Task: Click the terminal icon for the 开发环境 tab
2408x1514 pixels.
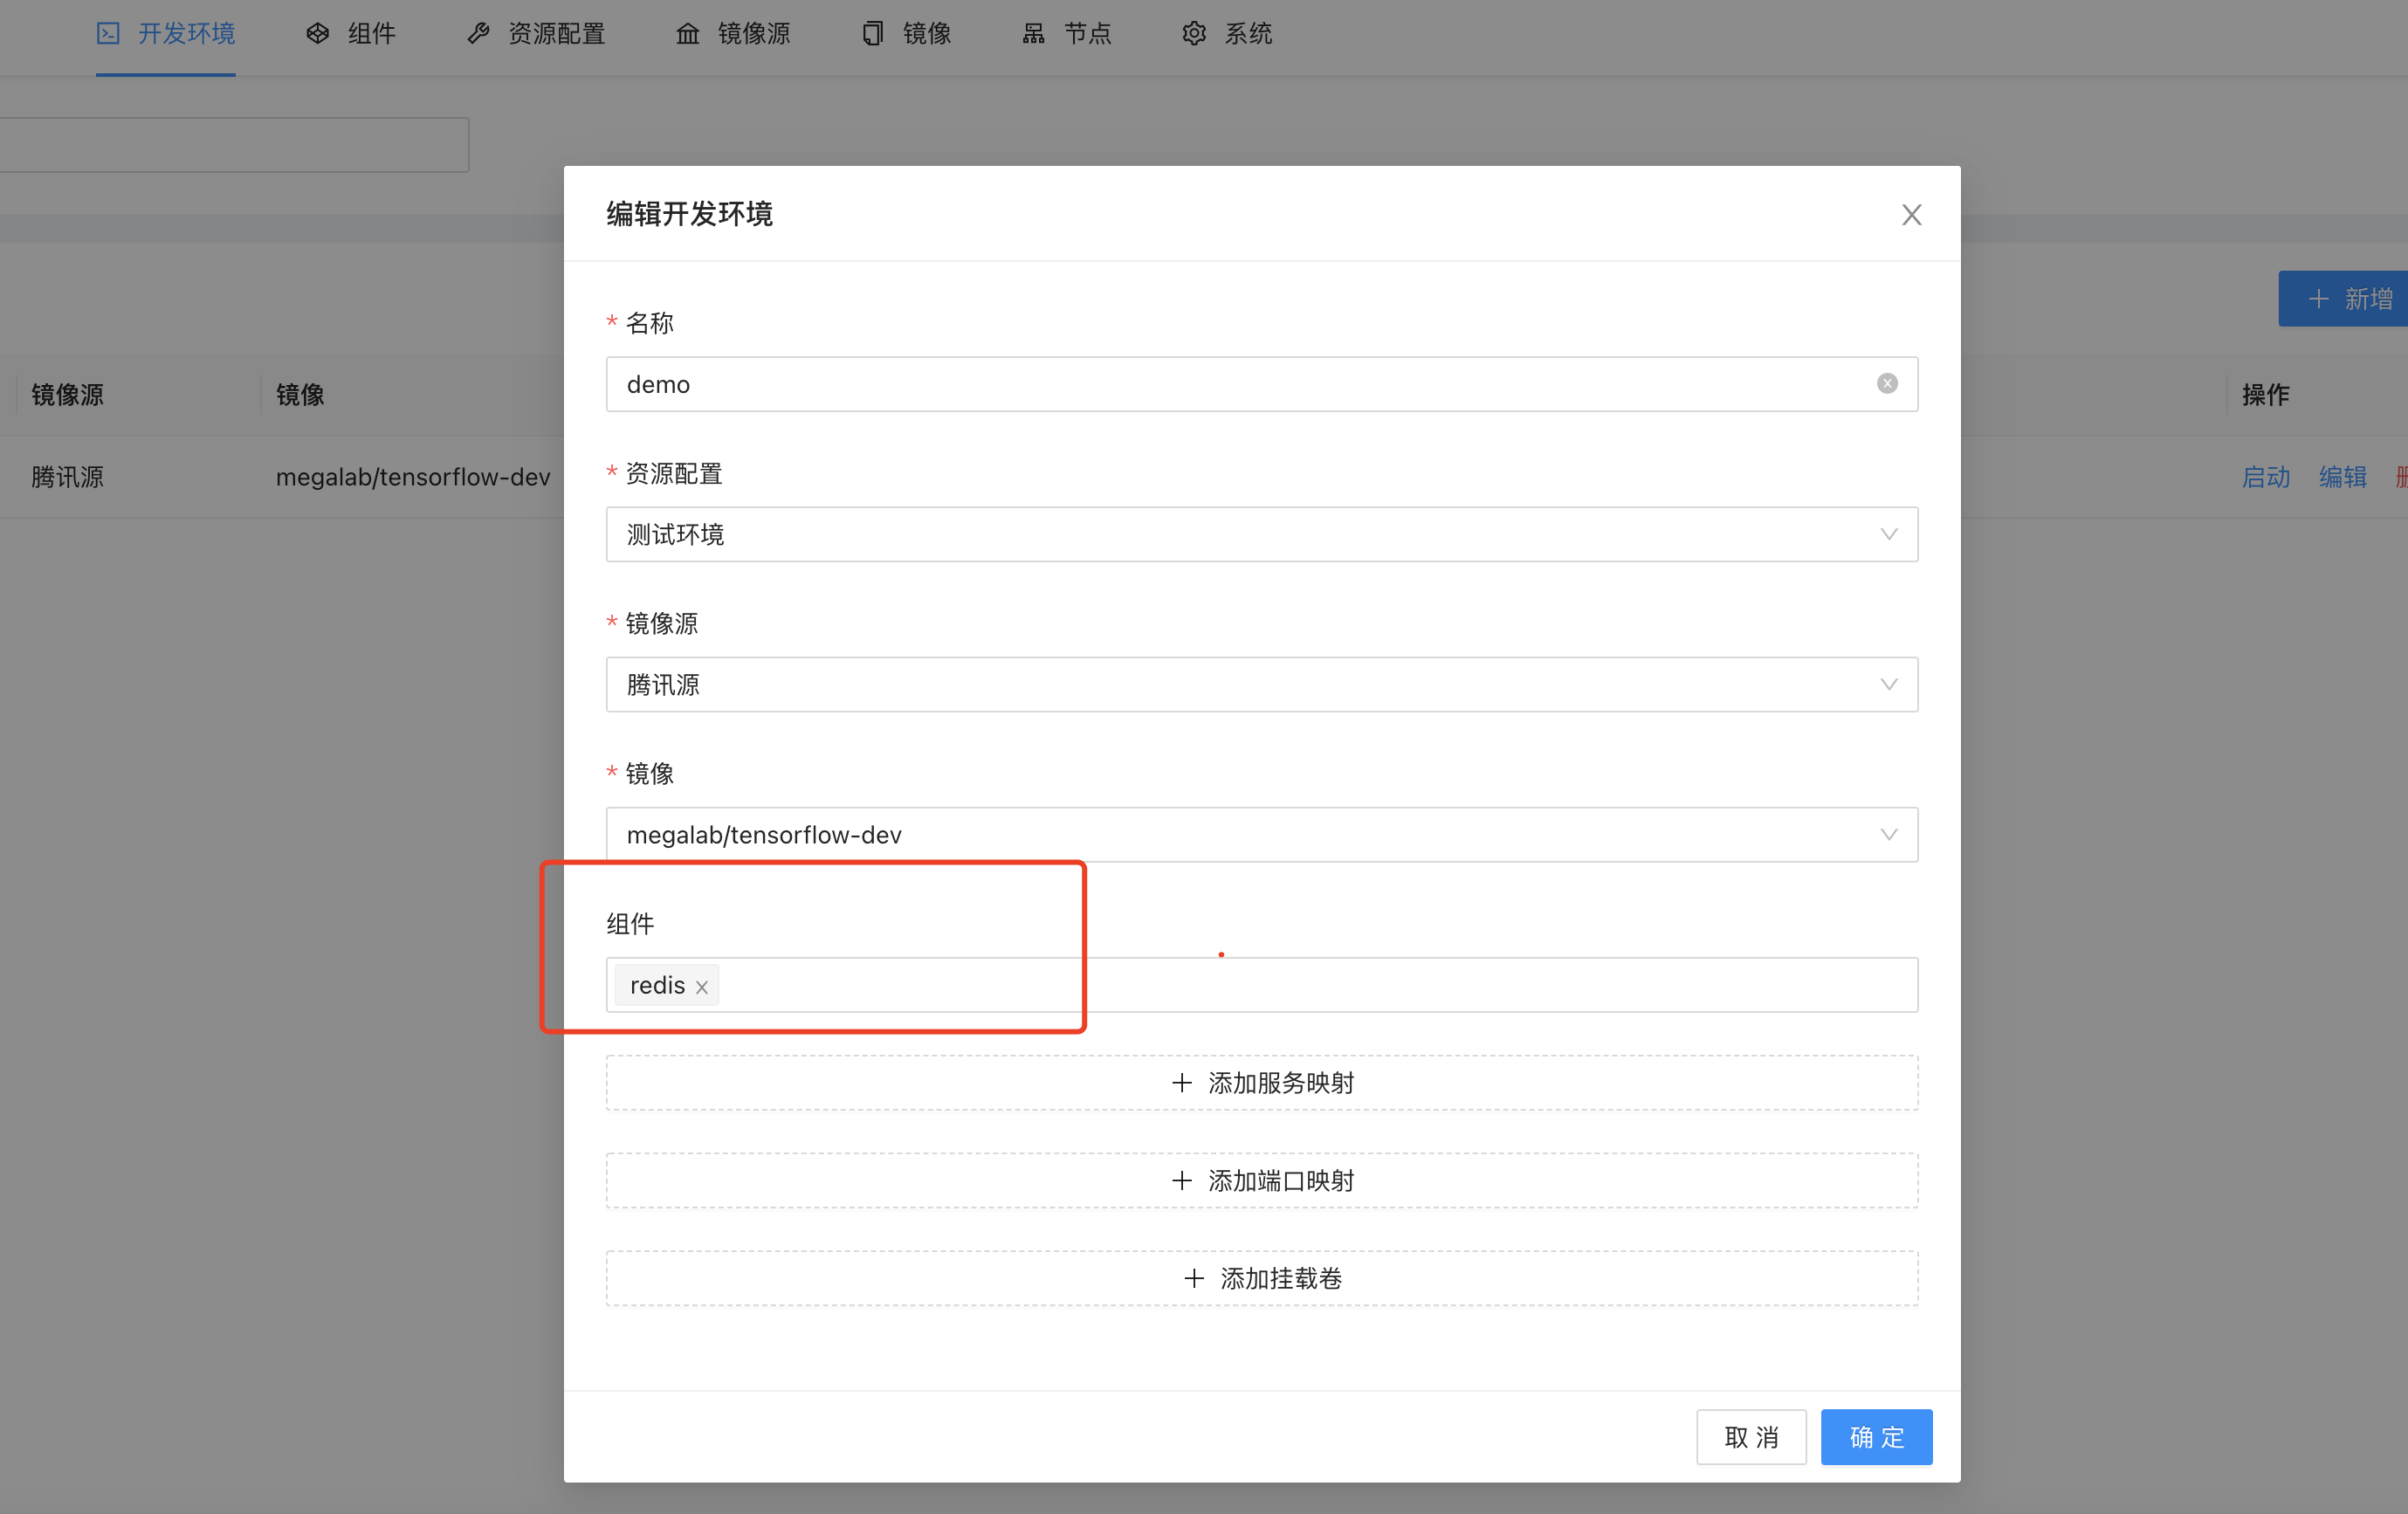Action: (x=108, y=34)
